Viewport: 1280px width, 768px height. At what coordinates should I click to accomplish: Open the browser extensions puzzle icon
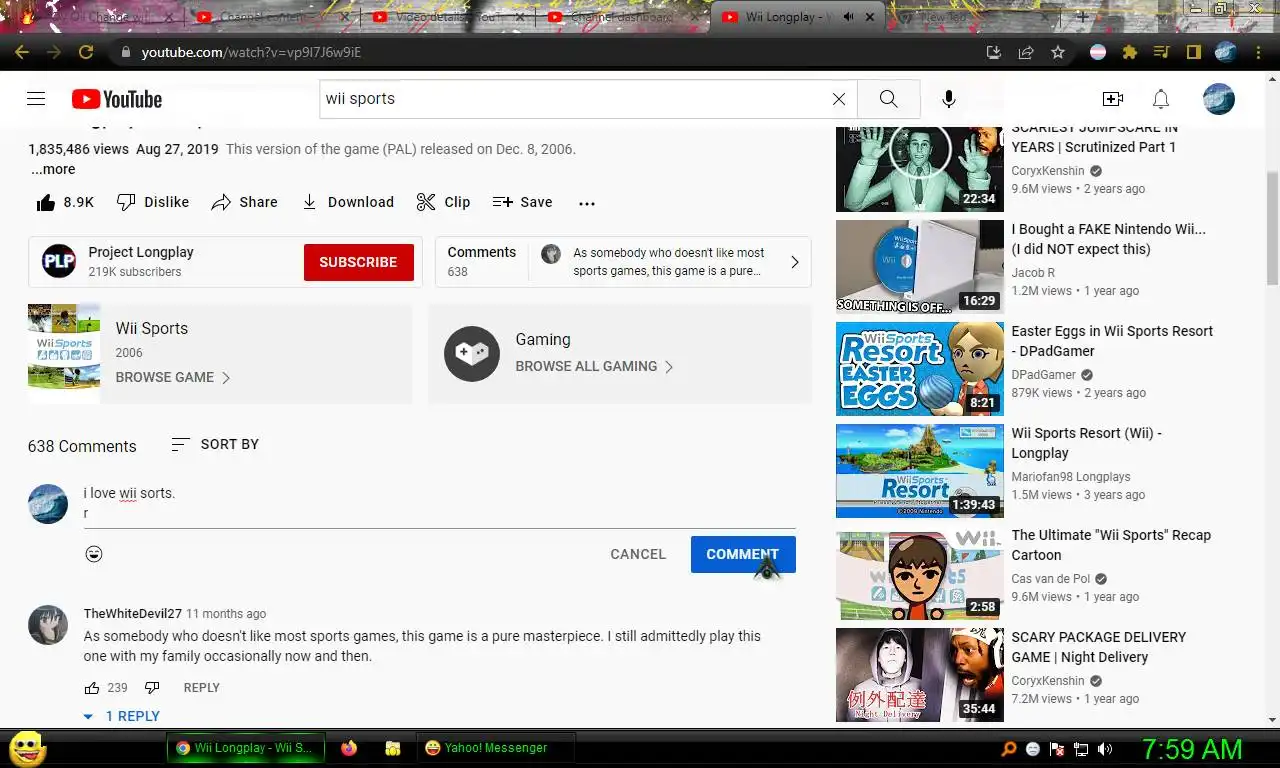tap(1130, 52)
